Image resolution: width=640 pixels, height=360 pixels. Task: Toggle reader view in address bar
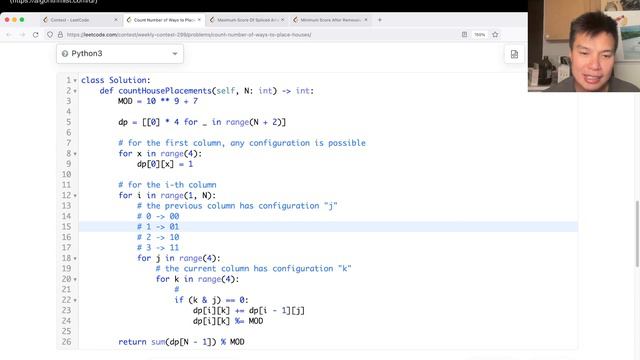coord(464,35)
